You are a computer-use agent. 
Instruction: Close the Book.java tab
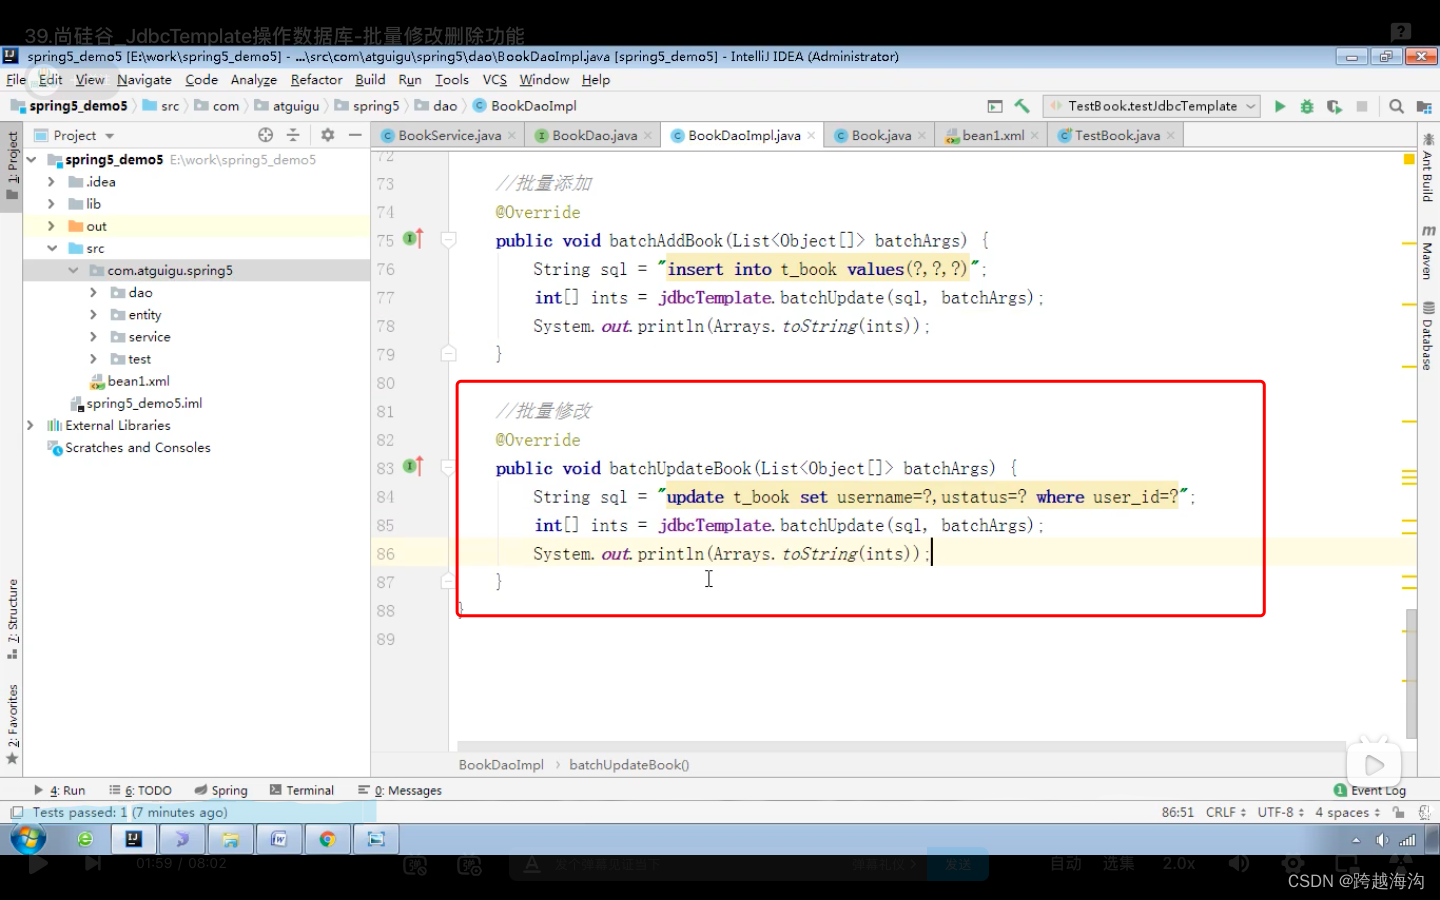coord(921,135)
